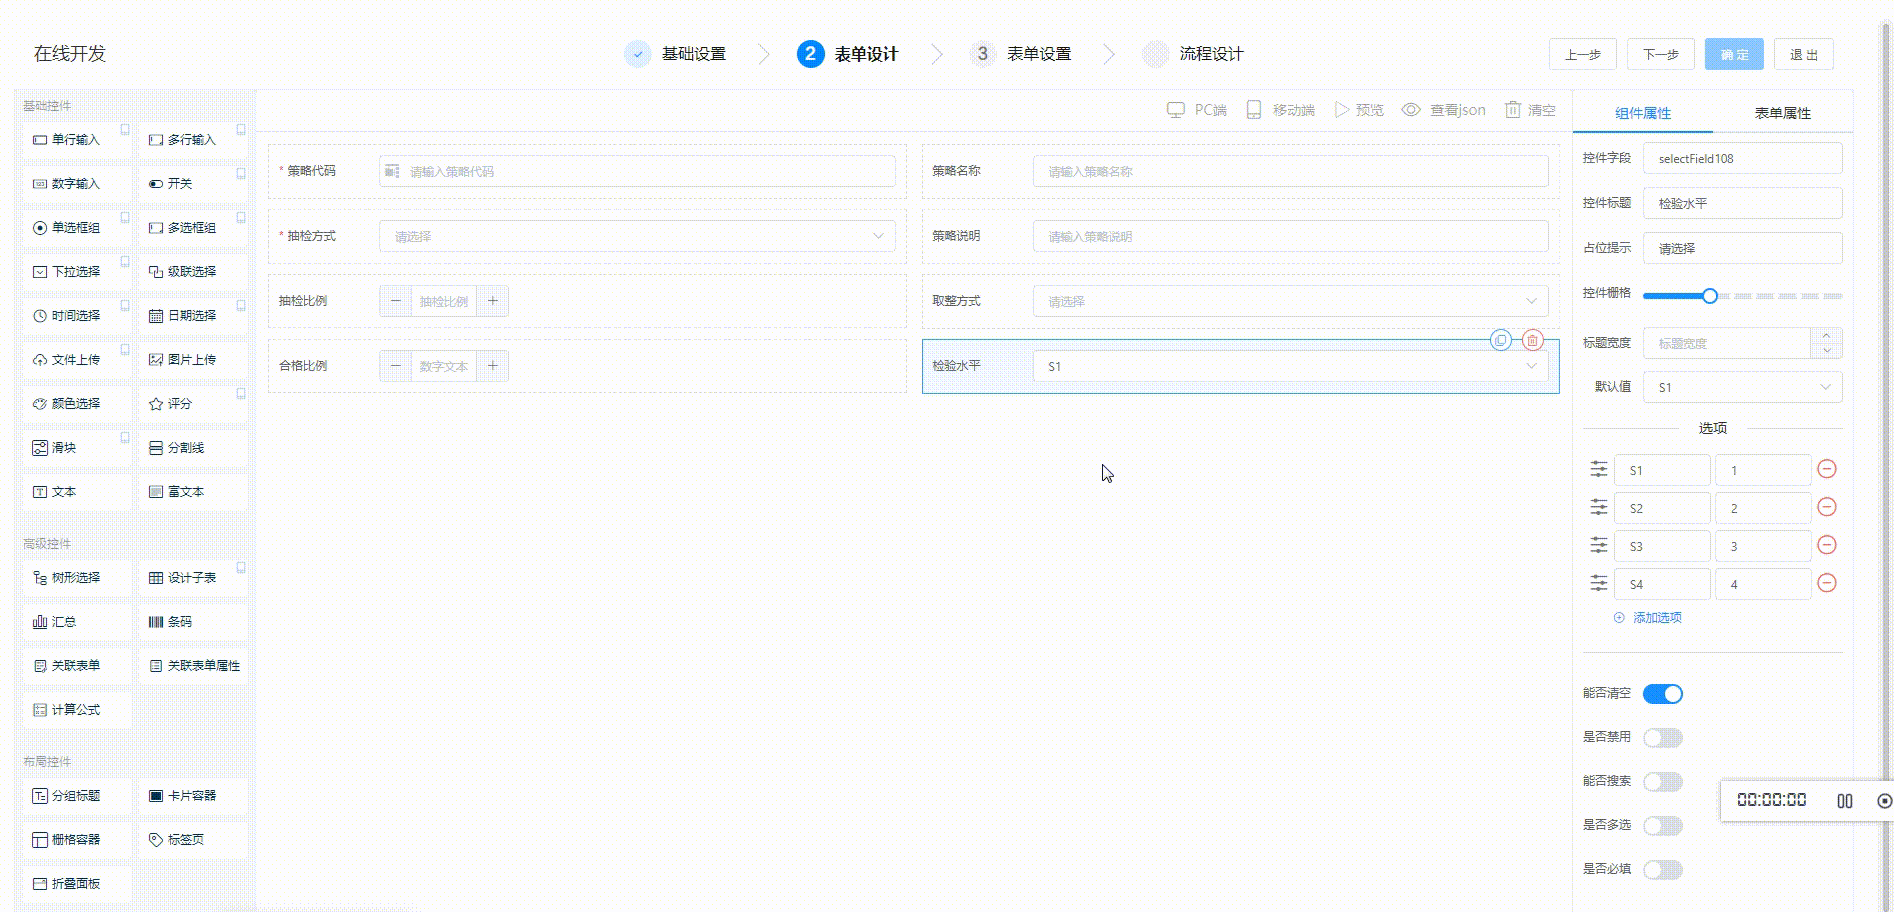Click the 添加选项 link
This screenshot has width=1894, height=912.
(x=1656, y=618)
